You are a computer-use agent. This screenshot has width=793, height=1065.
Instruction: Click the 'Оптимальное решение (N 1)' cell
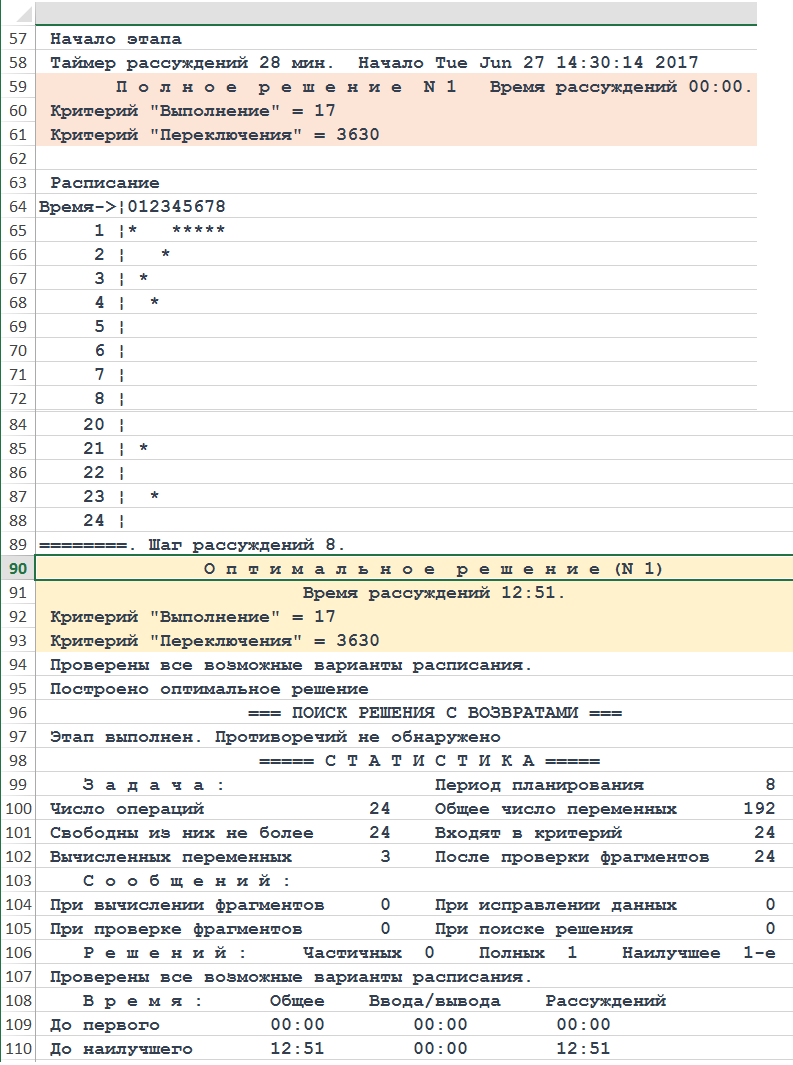(433, 569)
